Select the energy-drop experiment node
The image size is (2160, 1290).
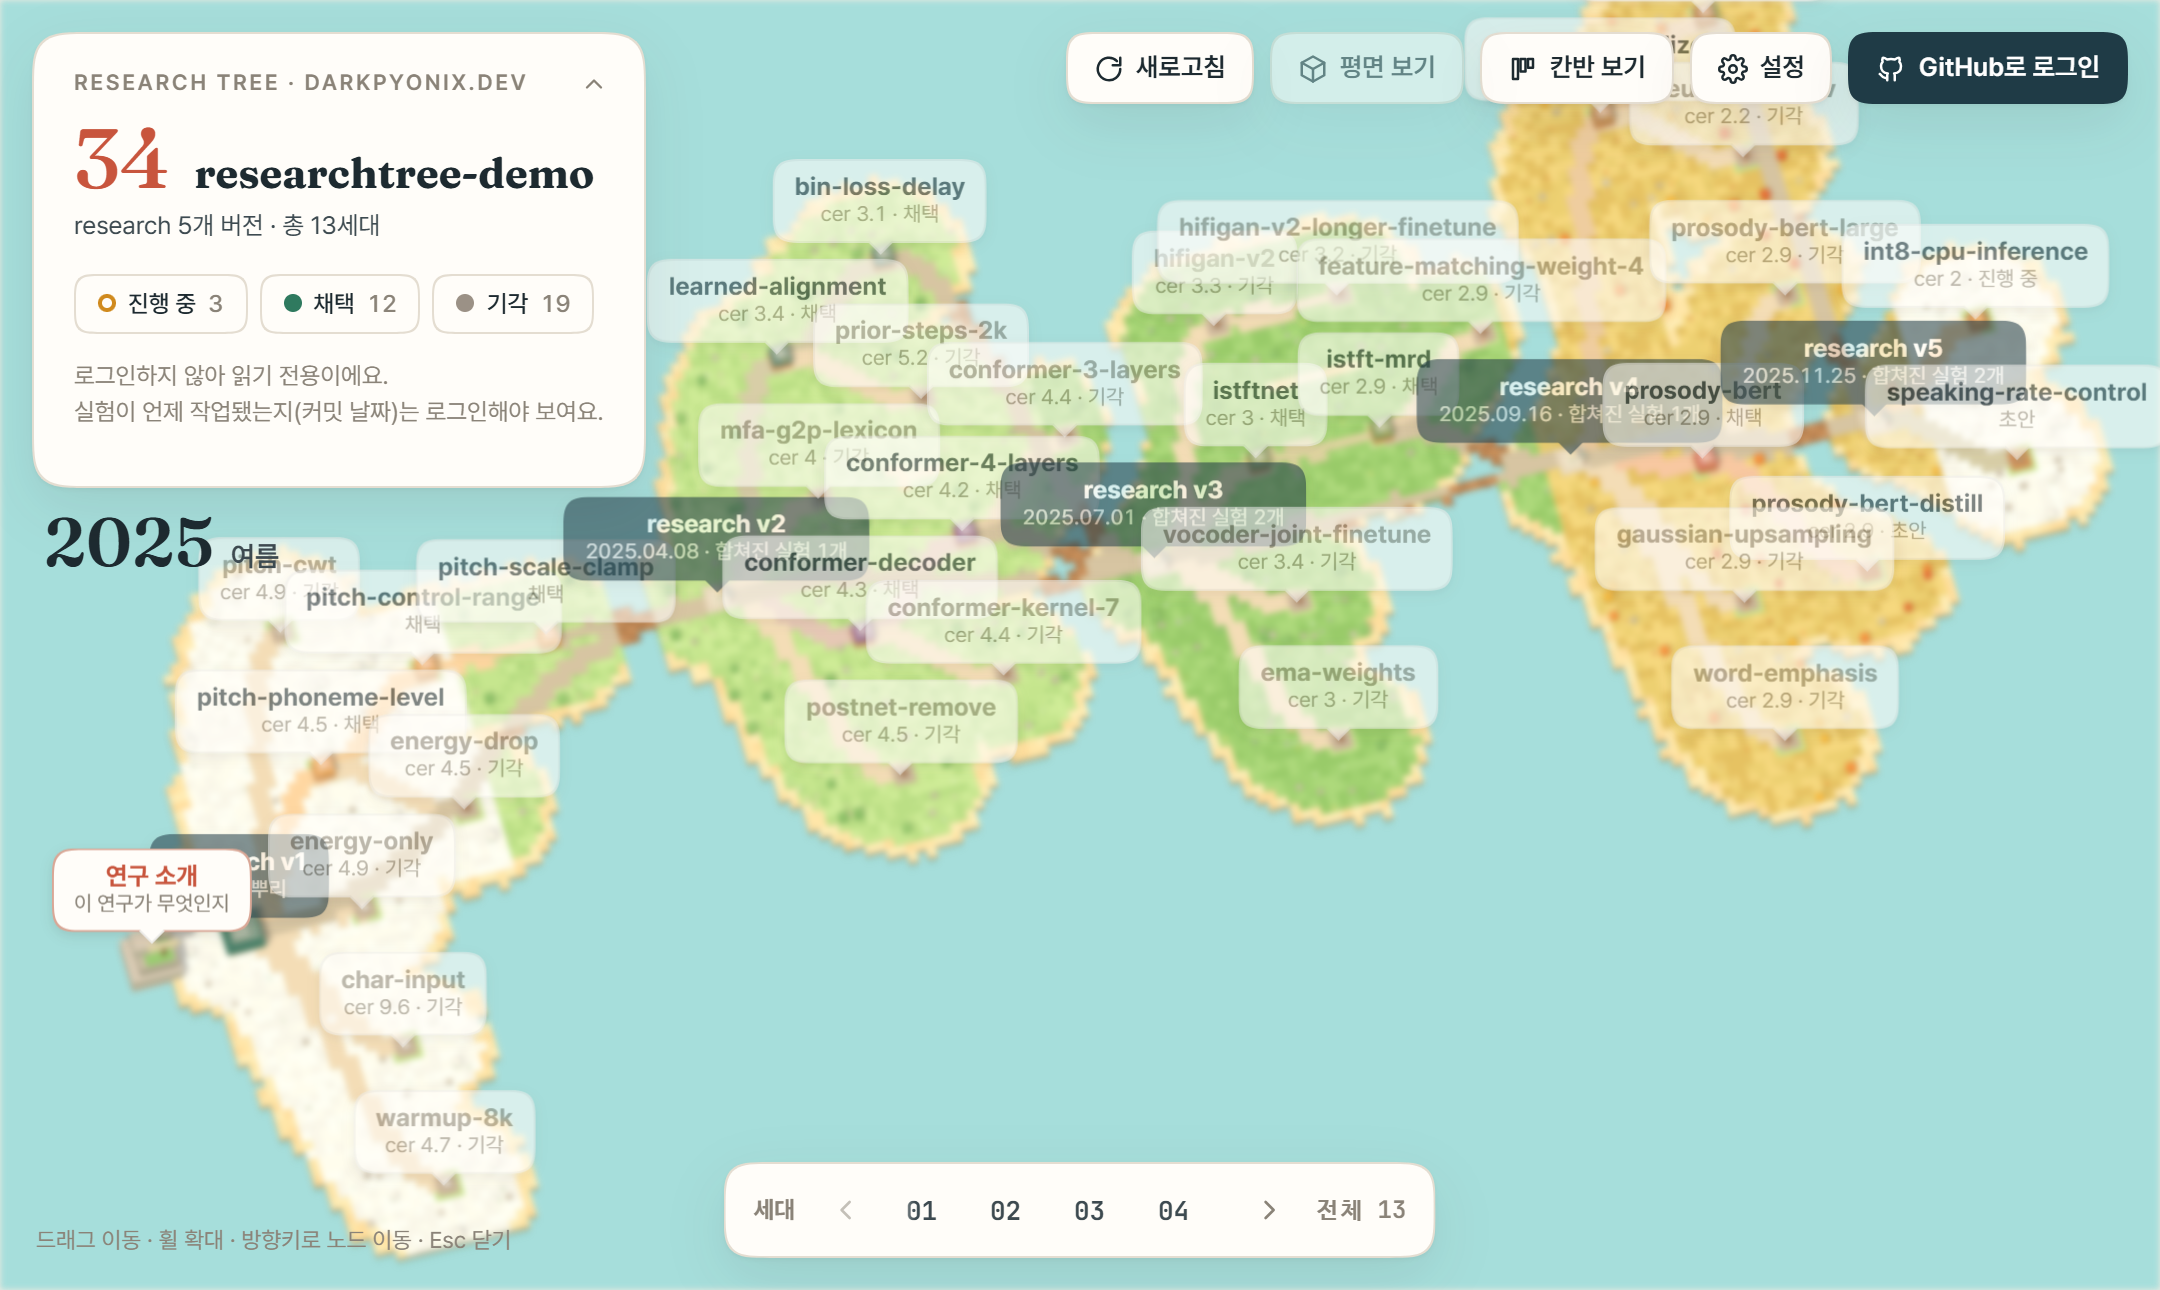(464, 754)
